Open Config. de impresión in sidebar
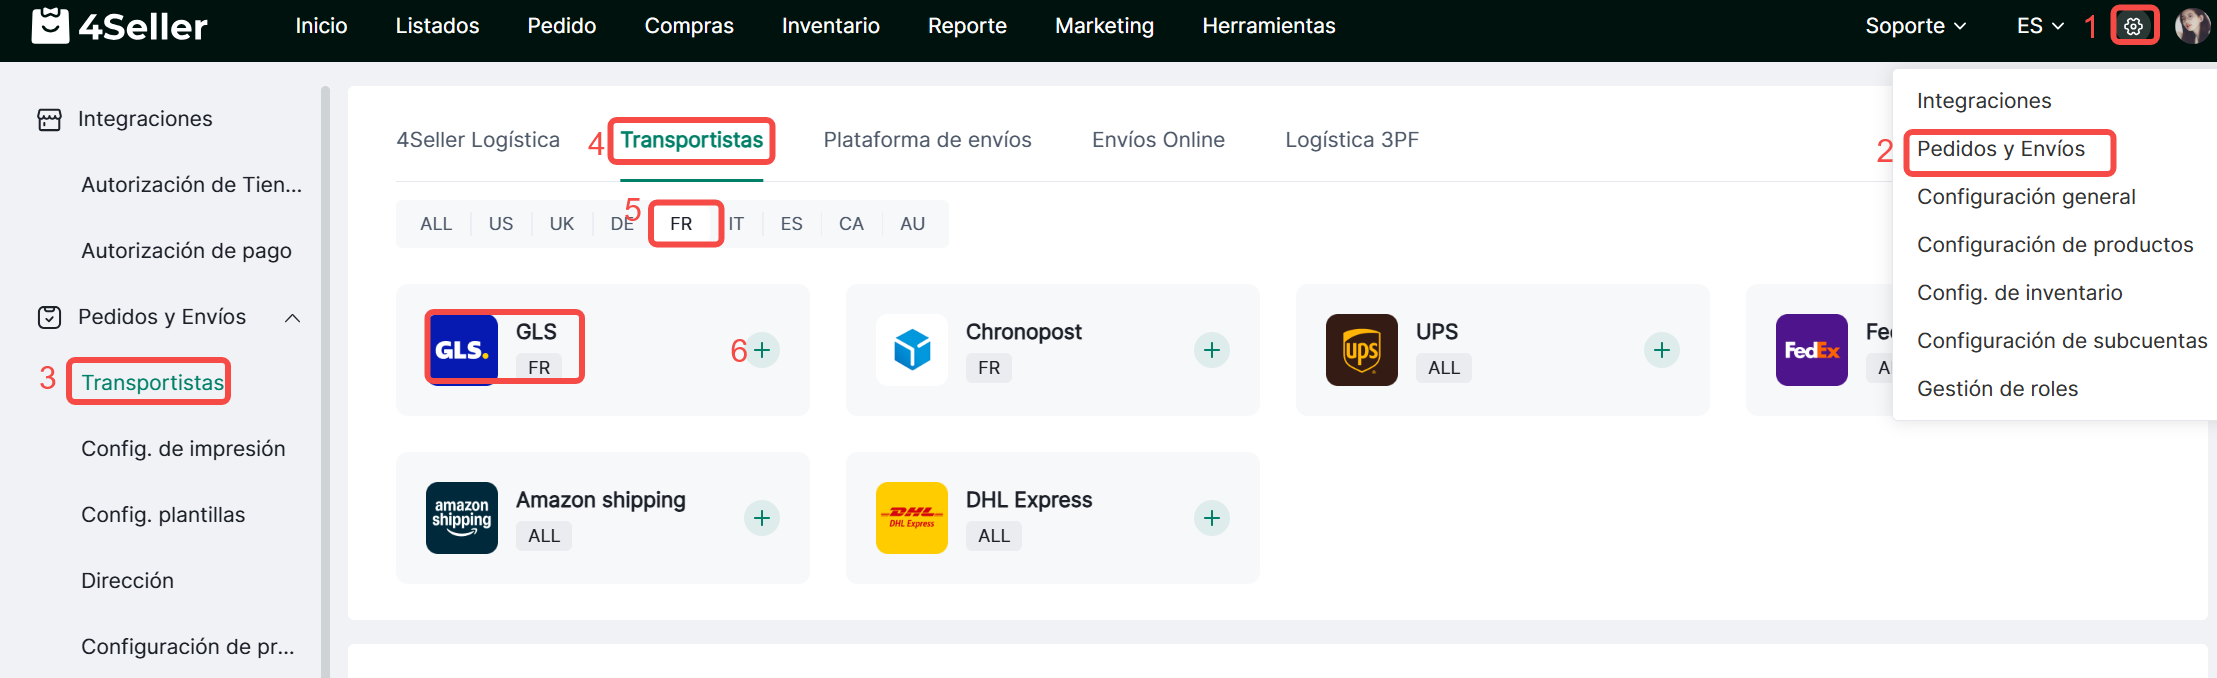 (183, 449)
